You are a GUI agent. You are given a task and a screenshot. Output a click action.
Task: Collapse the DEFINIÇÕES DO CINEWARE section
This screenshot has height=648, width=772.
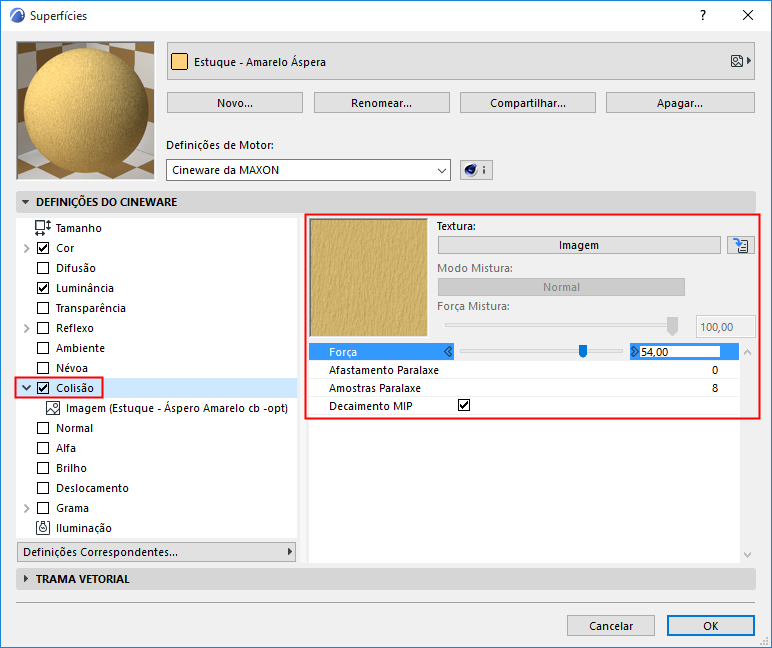(x=26, y=202)
